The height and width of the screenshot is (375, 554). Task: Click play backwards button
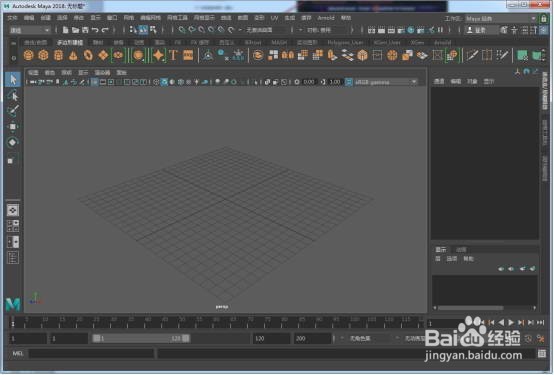[x=501, y=322]
